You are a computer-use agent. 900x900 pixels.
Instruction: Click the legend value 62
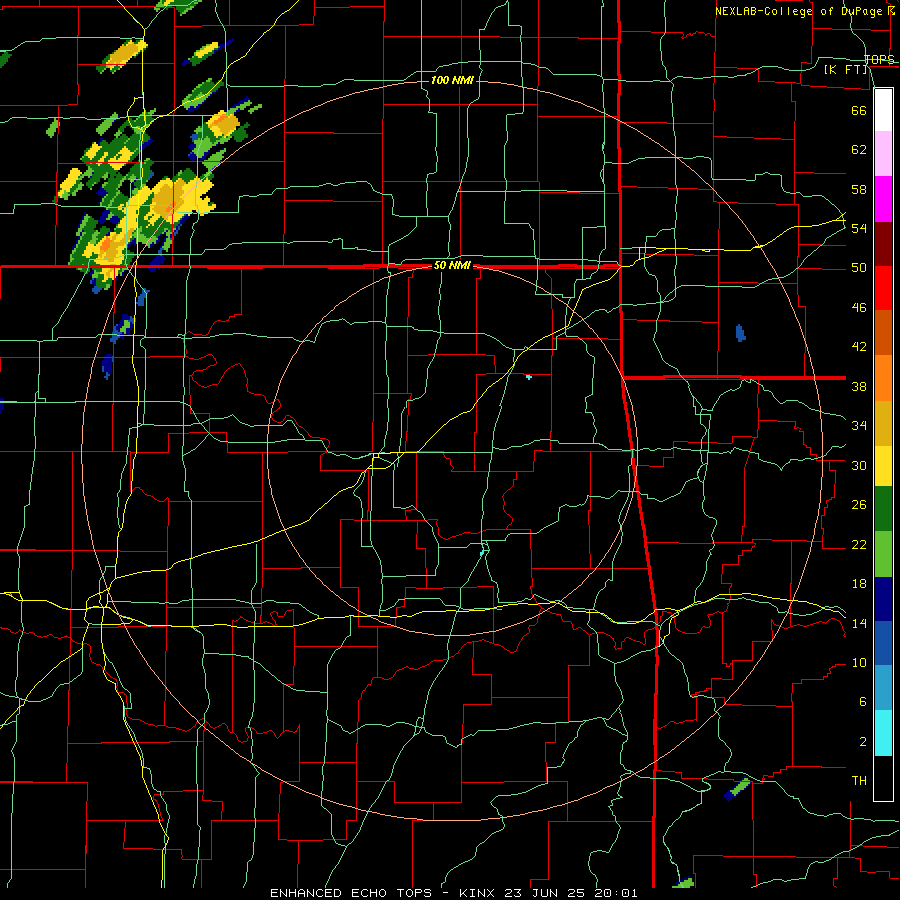(859, 150)
